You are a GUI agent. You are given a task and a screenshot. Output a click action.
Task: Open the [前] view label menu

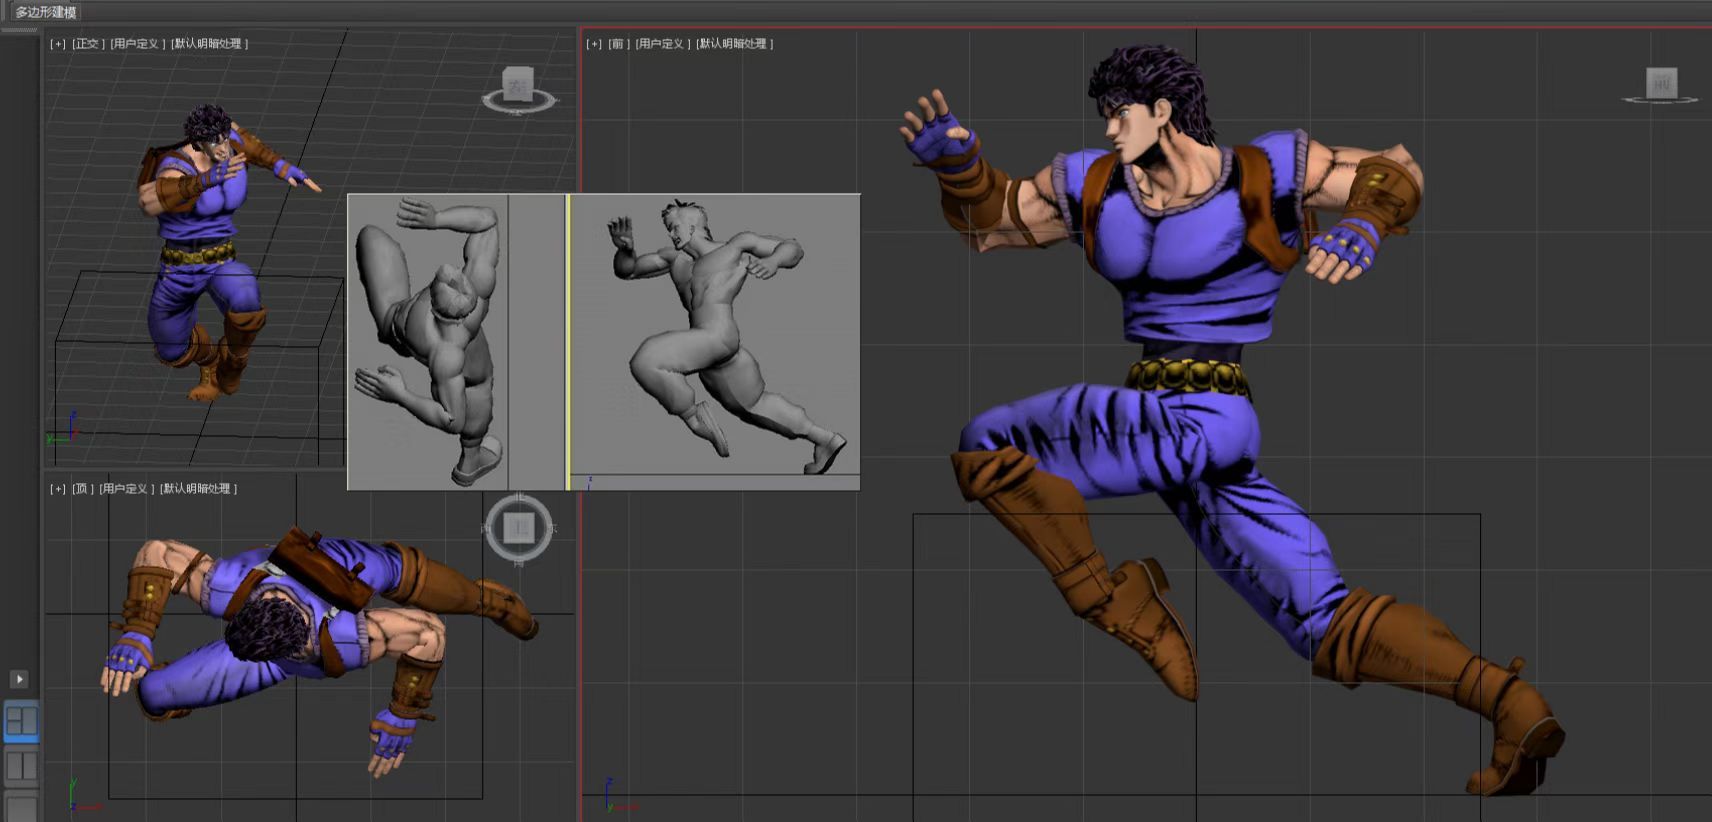(x=619, y=44)
